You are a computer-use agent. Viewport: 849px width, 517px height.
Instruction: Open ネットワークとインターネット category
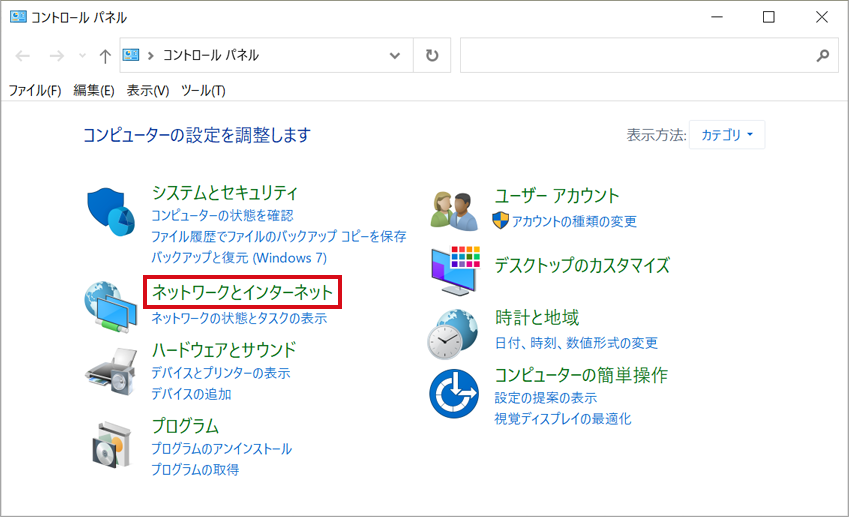click(242, 292)
